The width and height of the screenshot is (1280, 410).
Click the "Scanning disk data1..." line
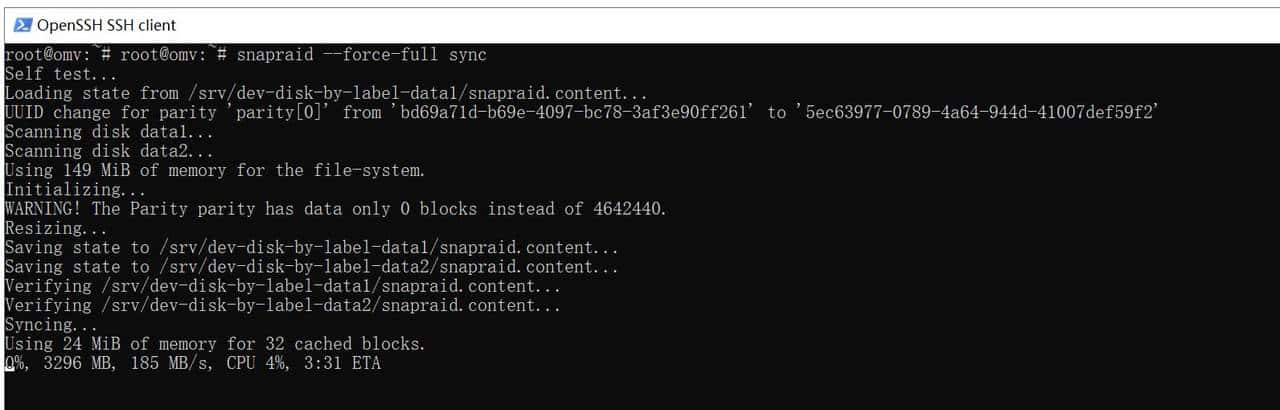(109, 131)
